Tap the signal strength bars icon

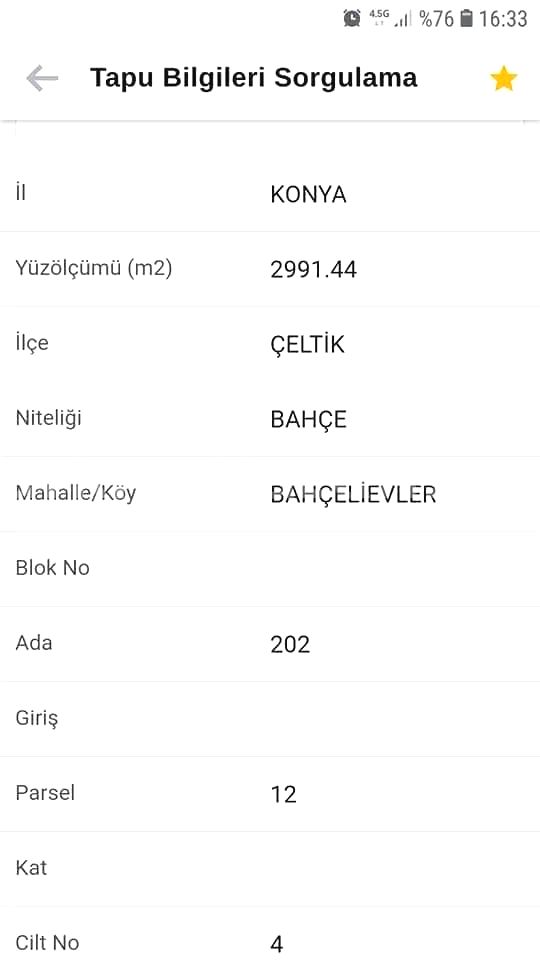pos(403,18)
